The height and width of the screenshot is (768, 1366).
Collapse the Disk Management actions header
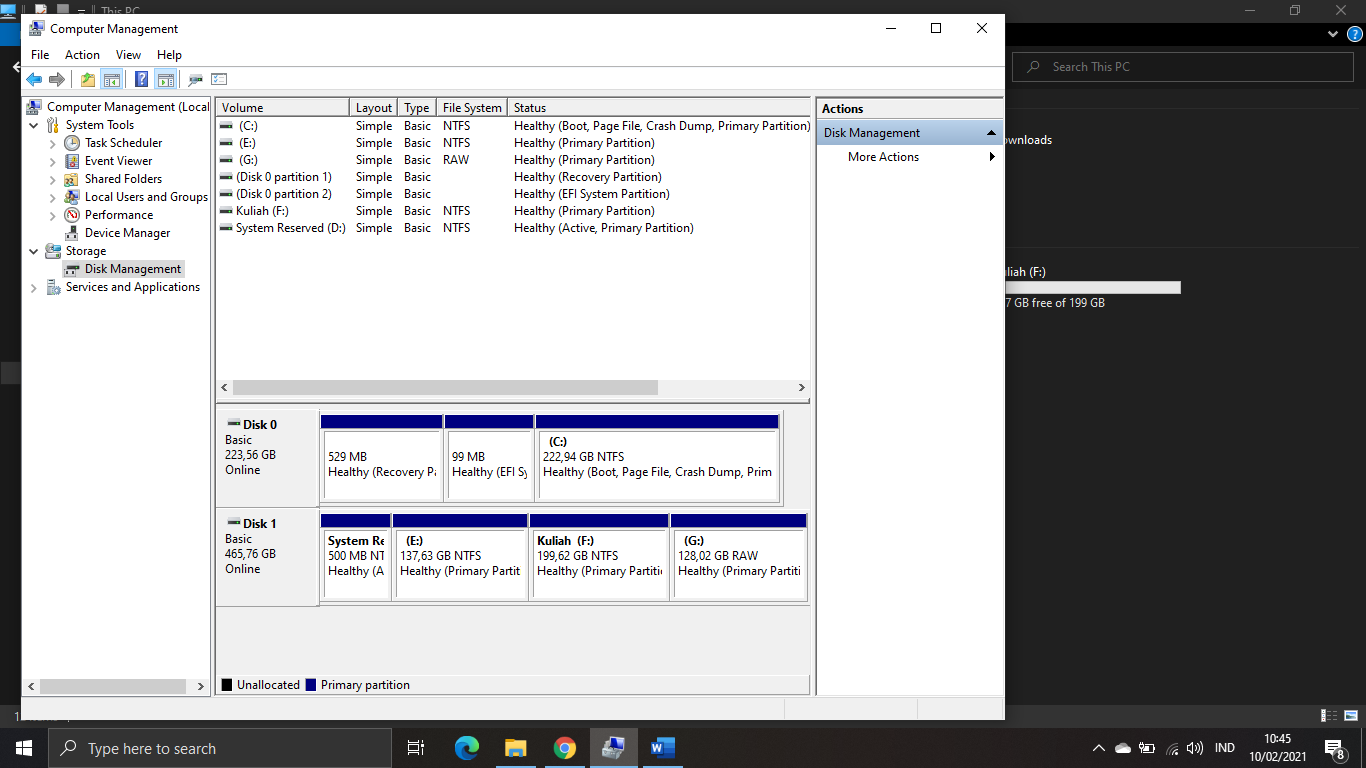pos(991,133)
